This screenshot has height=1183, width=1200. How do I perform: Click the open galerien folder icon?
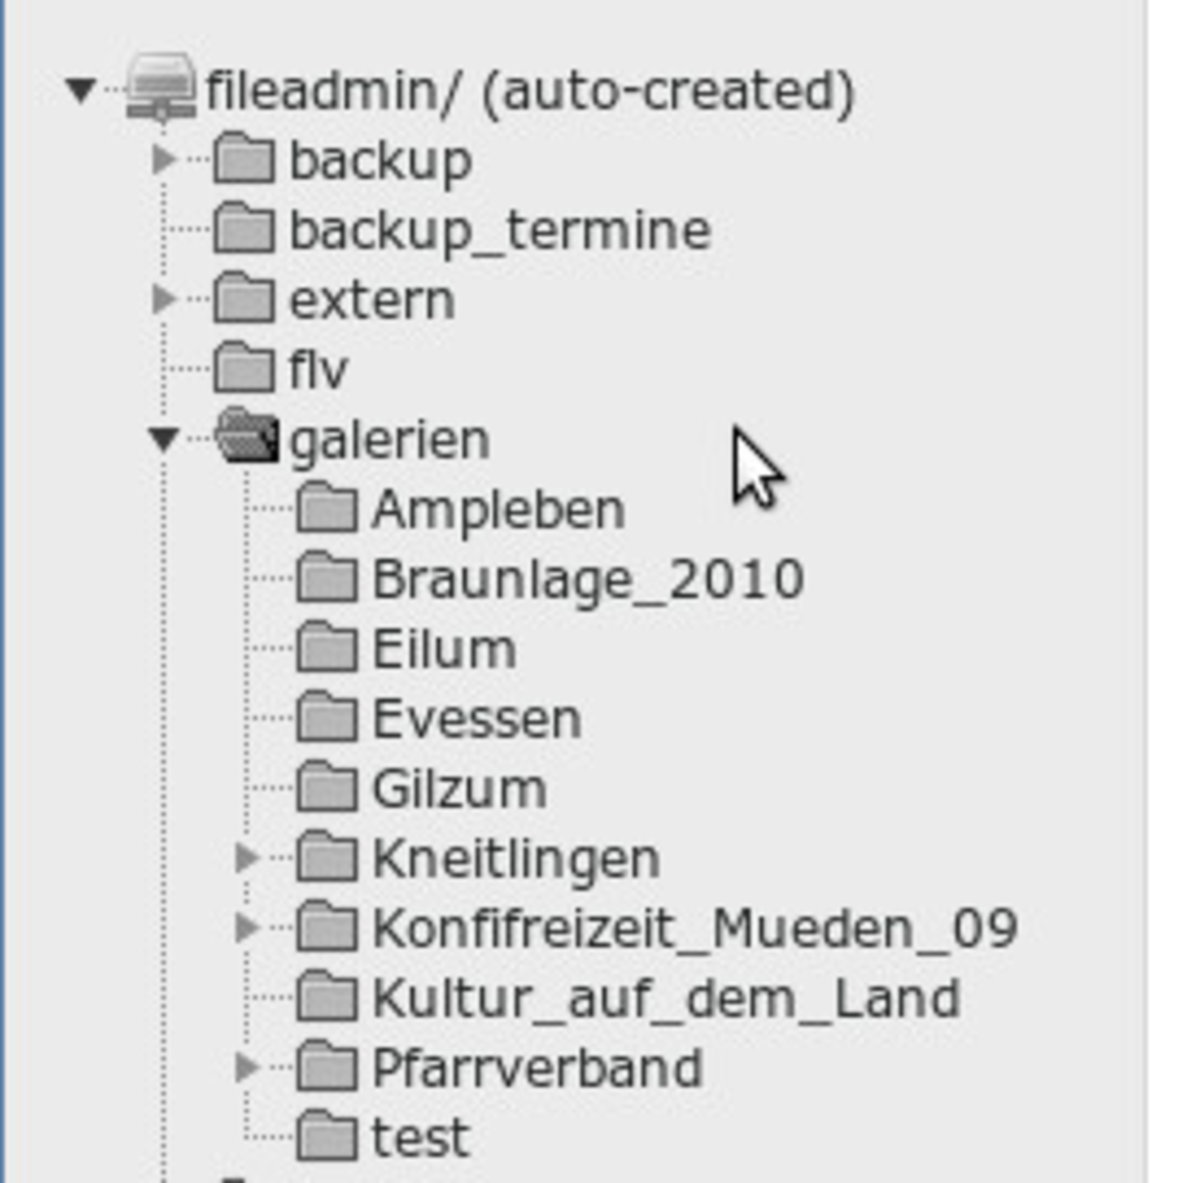[246, 437]
